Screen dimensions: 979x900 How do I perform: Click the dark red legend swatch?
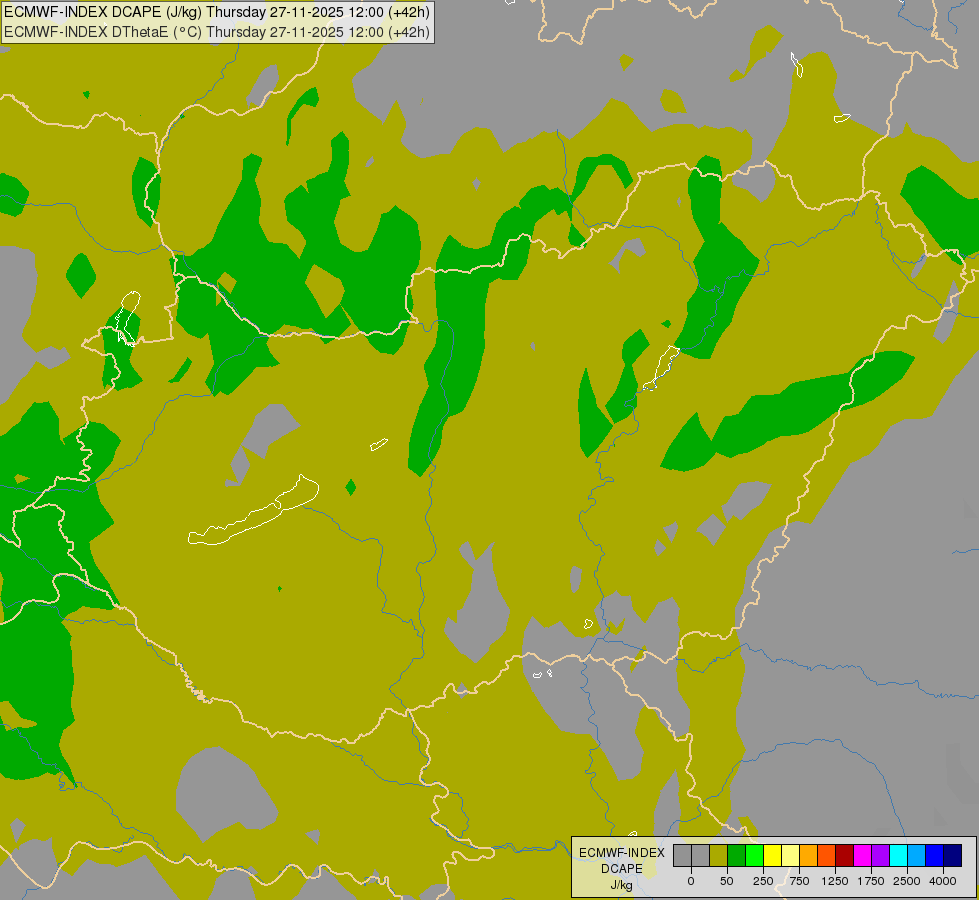[844, 855]
